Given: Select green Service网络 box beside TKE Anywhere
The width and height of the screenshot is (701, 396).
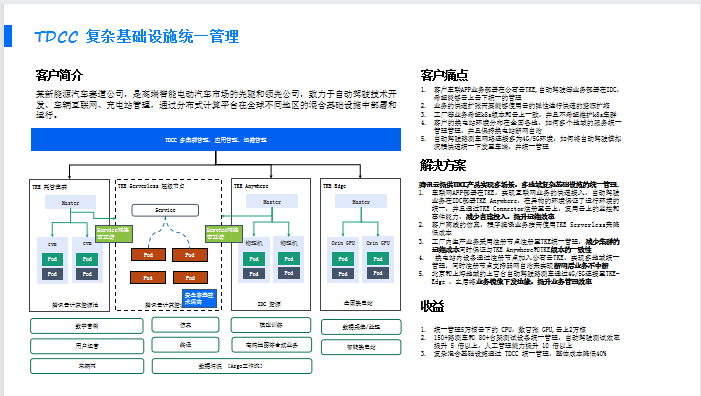Looking at the screenshot, I should point(224,233).
